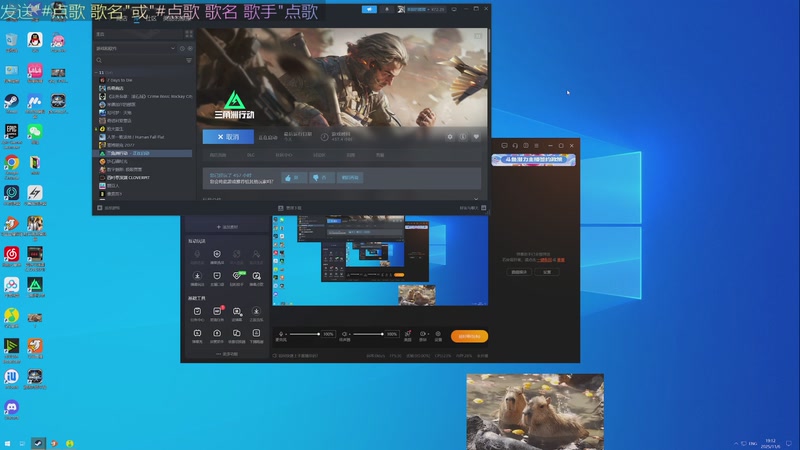Click the screen icon at the start of the bottom basic tools row
Viewport: 800px width, 450px height.
pos(197,335)
